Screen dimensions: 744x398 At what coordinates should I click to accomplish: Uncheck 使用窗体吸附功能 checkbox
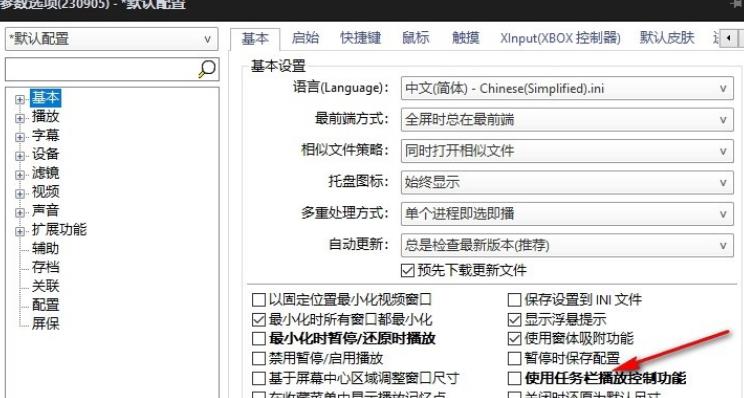[x=514, y=339]
